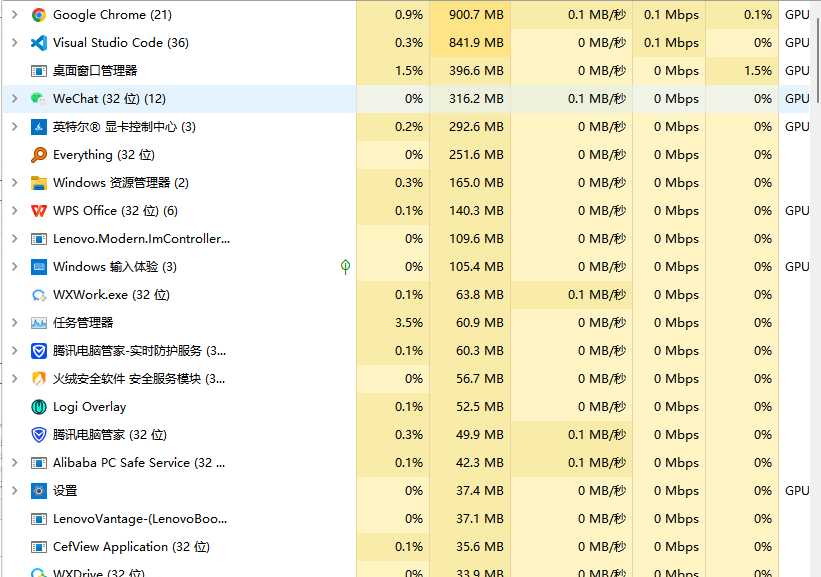Click the Windows 资源管理器 folder icon
This screenshot has height=577, width=821.
point(39,183)
